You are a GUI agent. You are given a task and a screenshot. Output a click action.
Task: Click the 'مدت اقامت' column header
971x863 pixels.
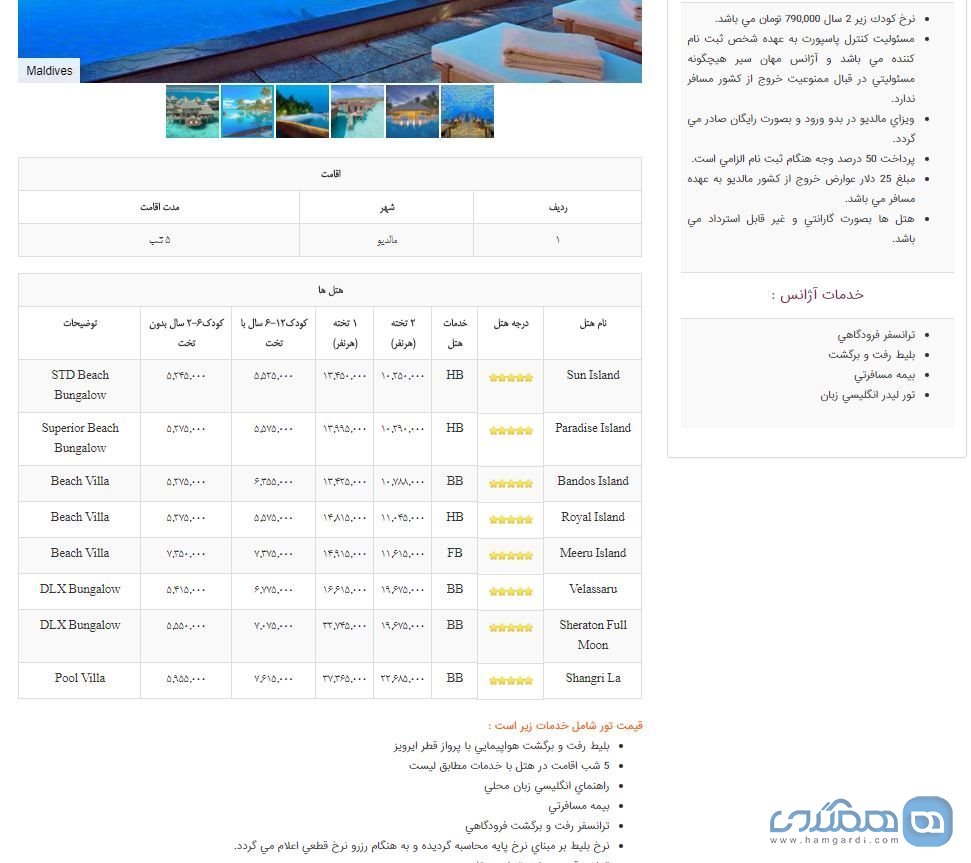click(159, 207)
